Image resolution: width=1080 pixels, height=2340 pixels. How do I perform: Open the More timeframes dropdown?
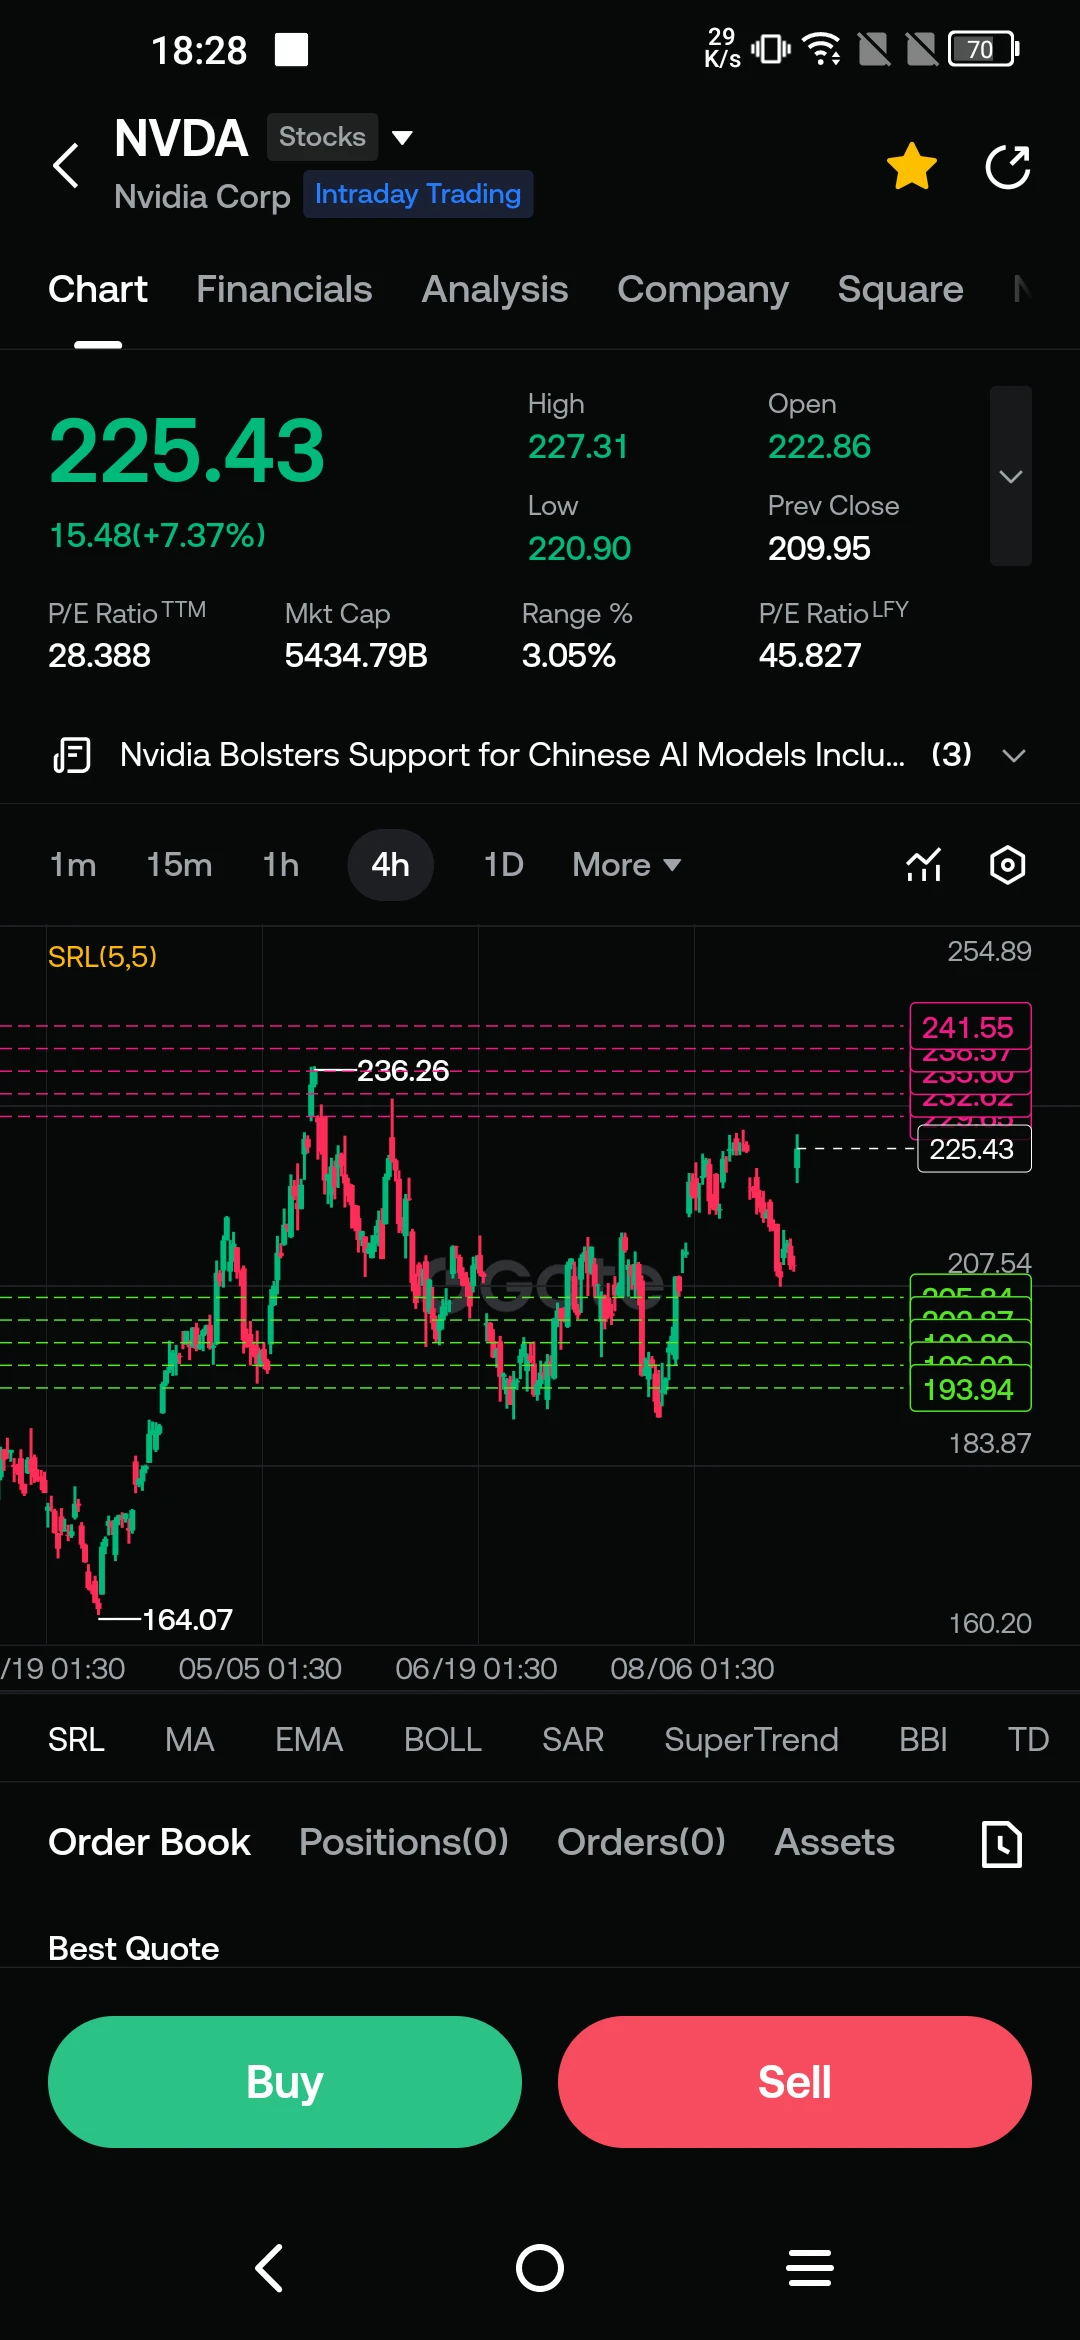pos(627,865)
